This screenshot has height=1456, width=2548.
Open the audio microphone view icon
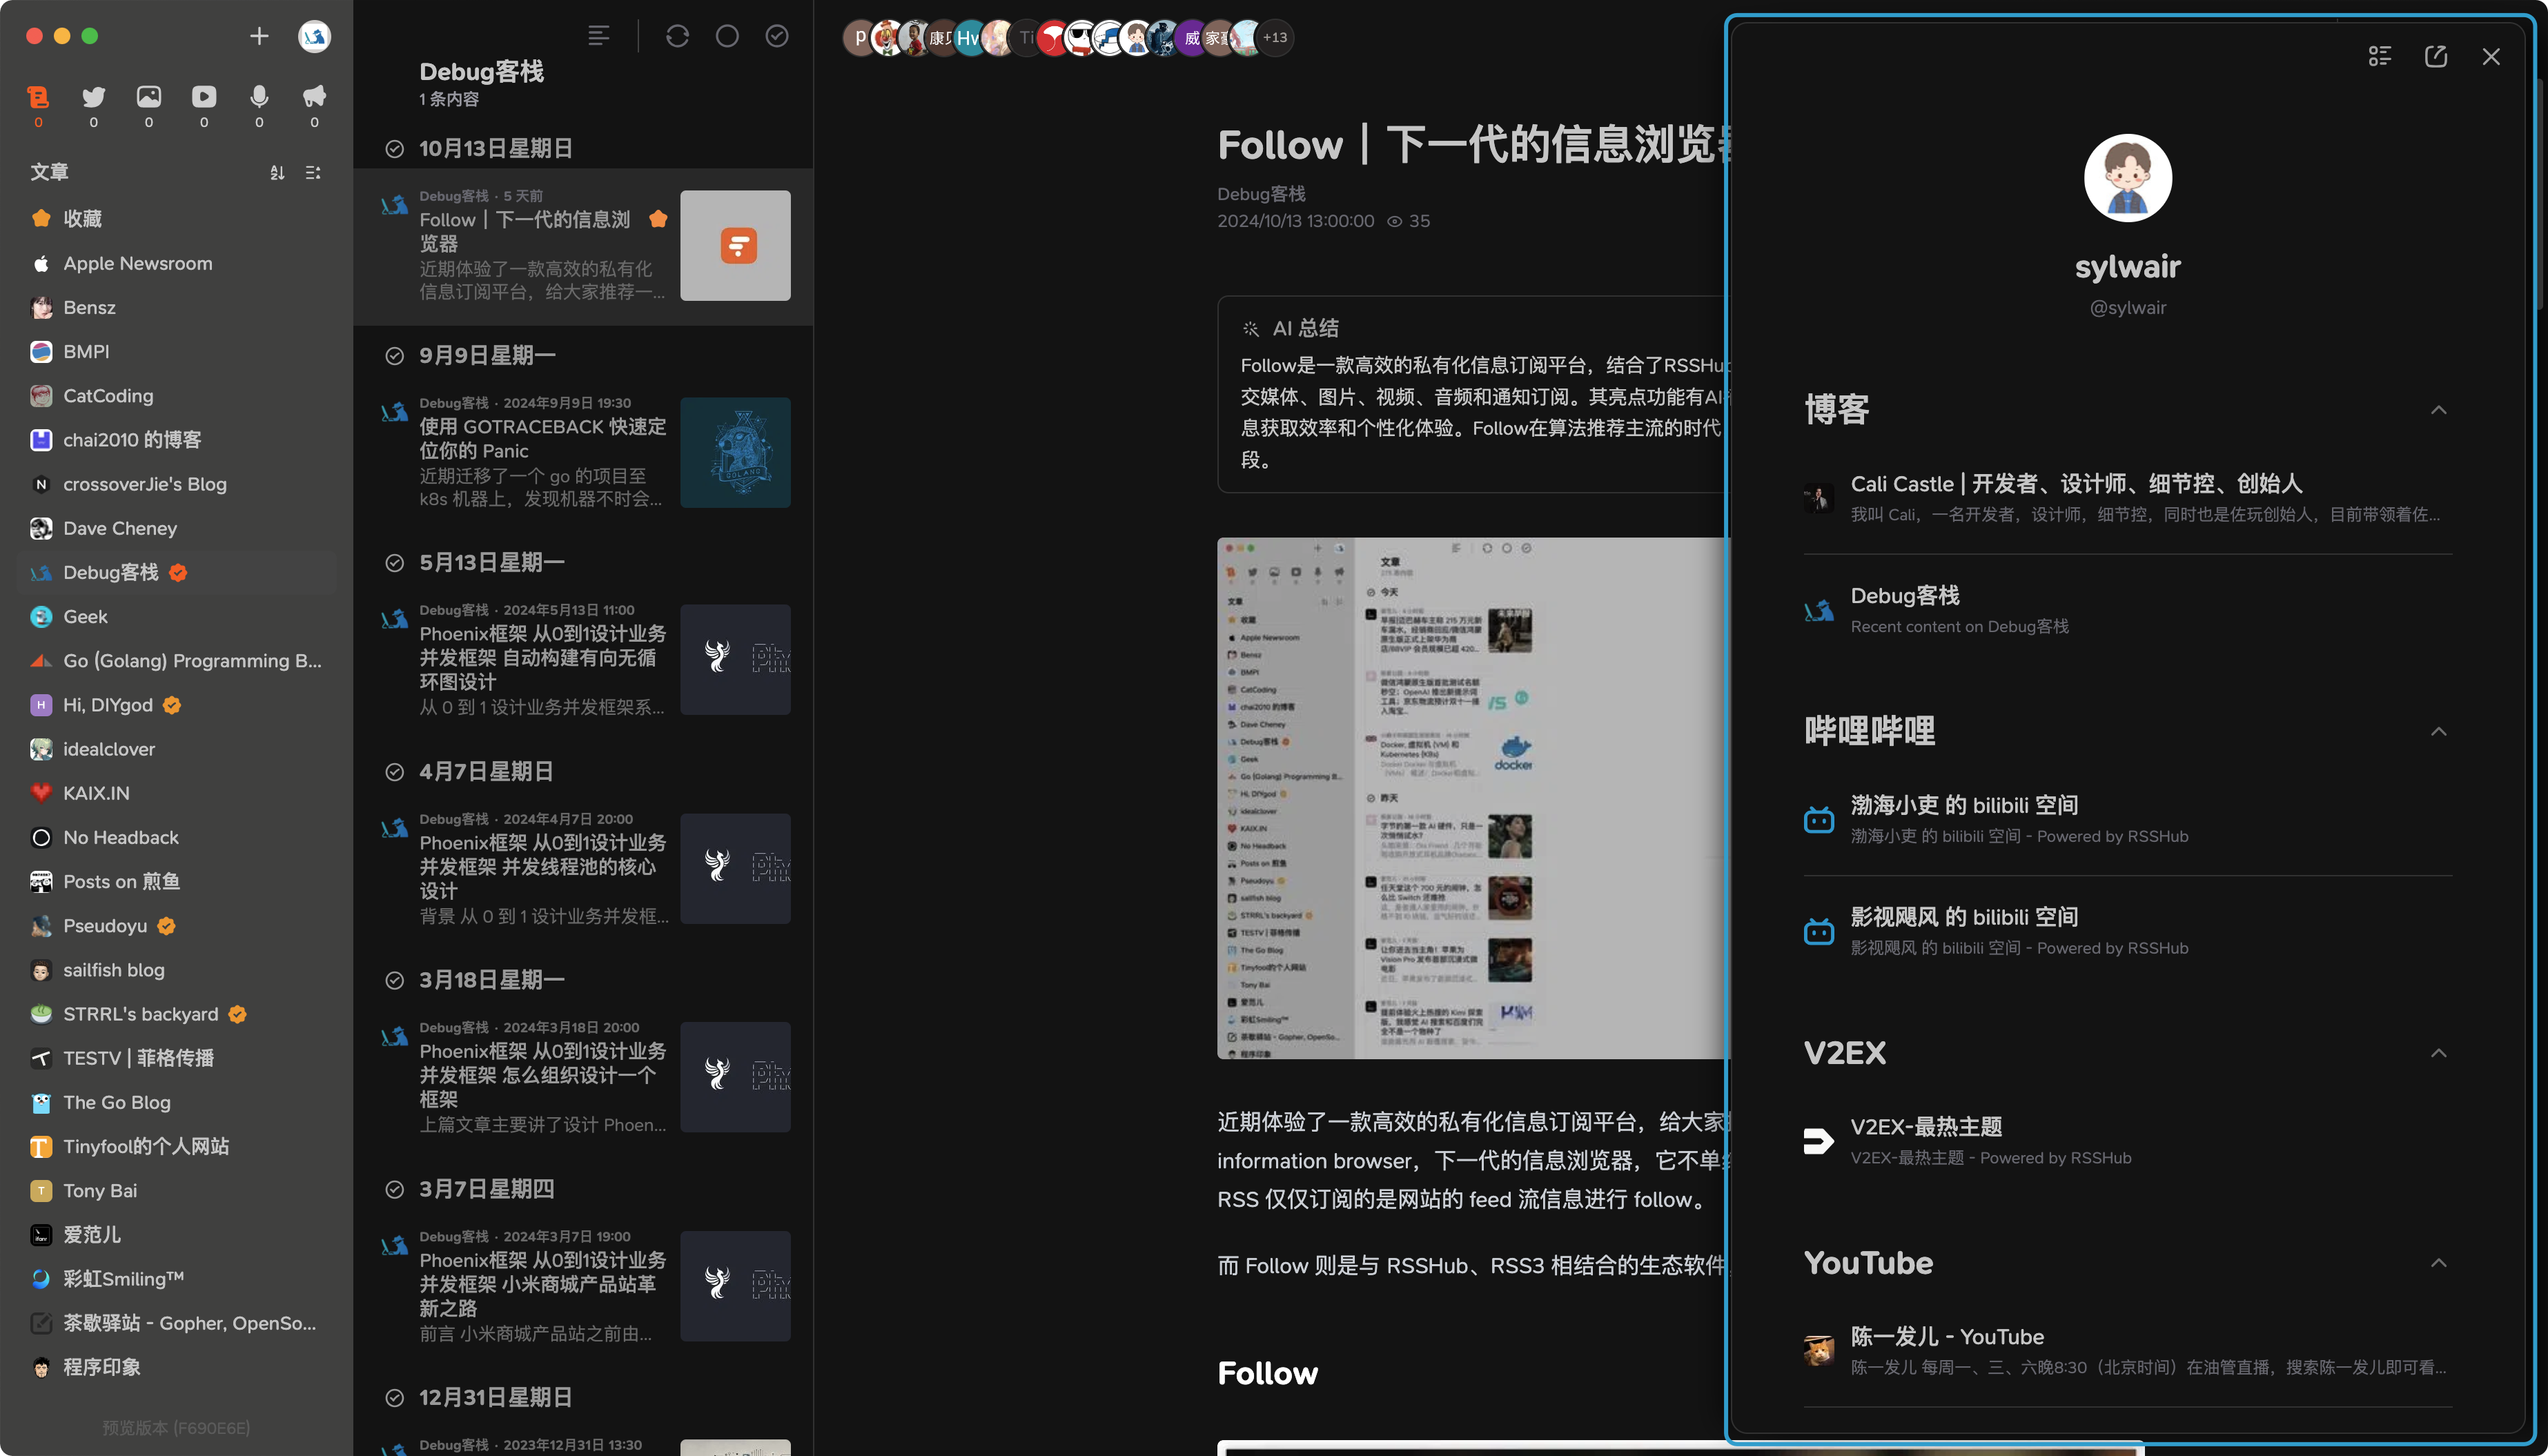[x=259, y=97]
